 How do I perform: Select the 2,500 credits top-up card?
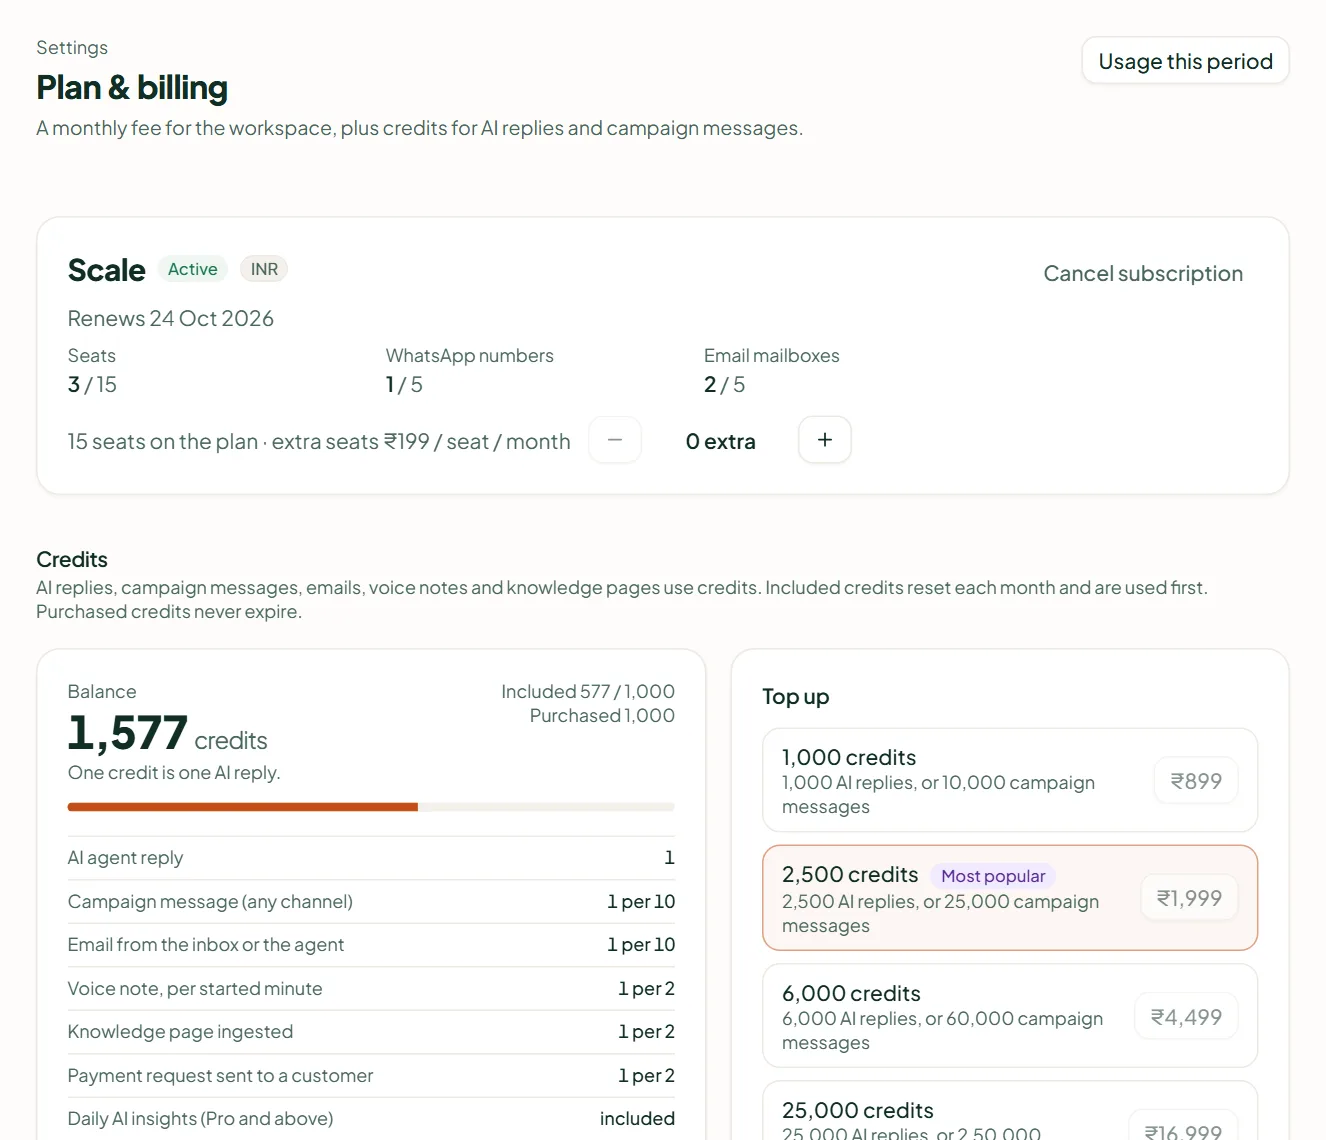1010,898
